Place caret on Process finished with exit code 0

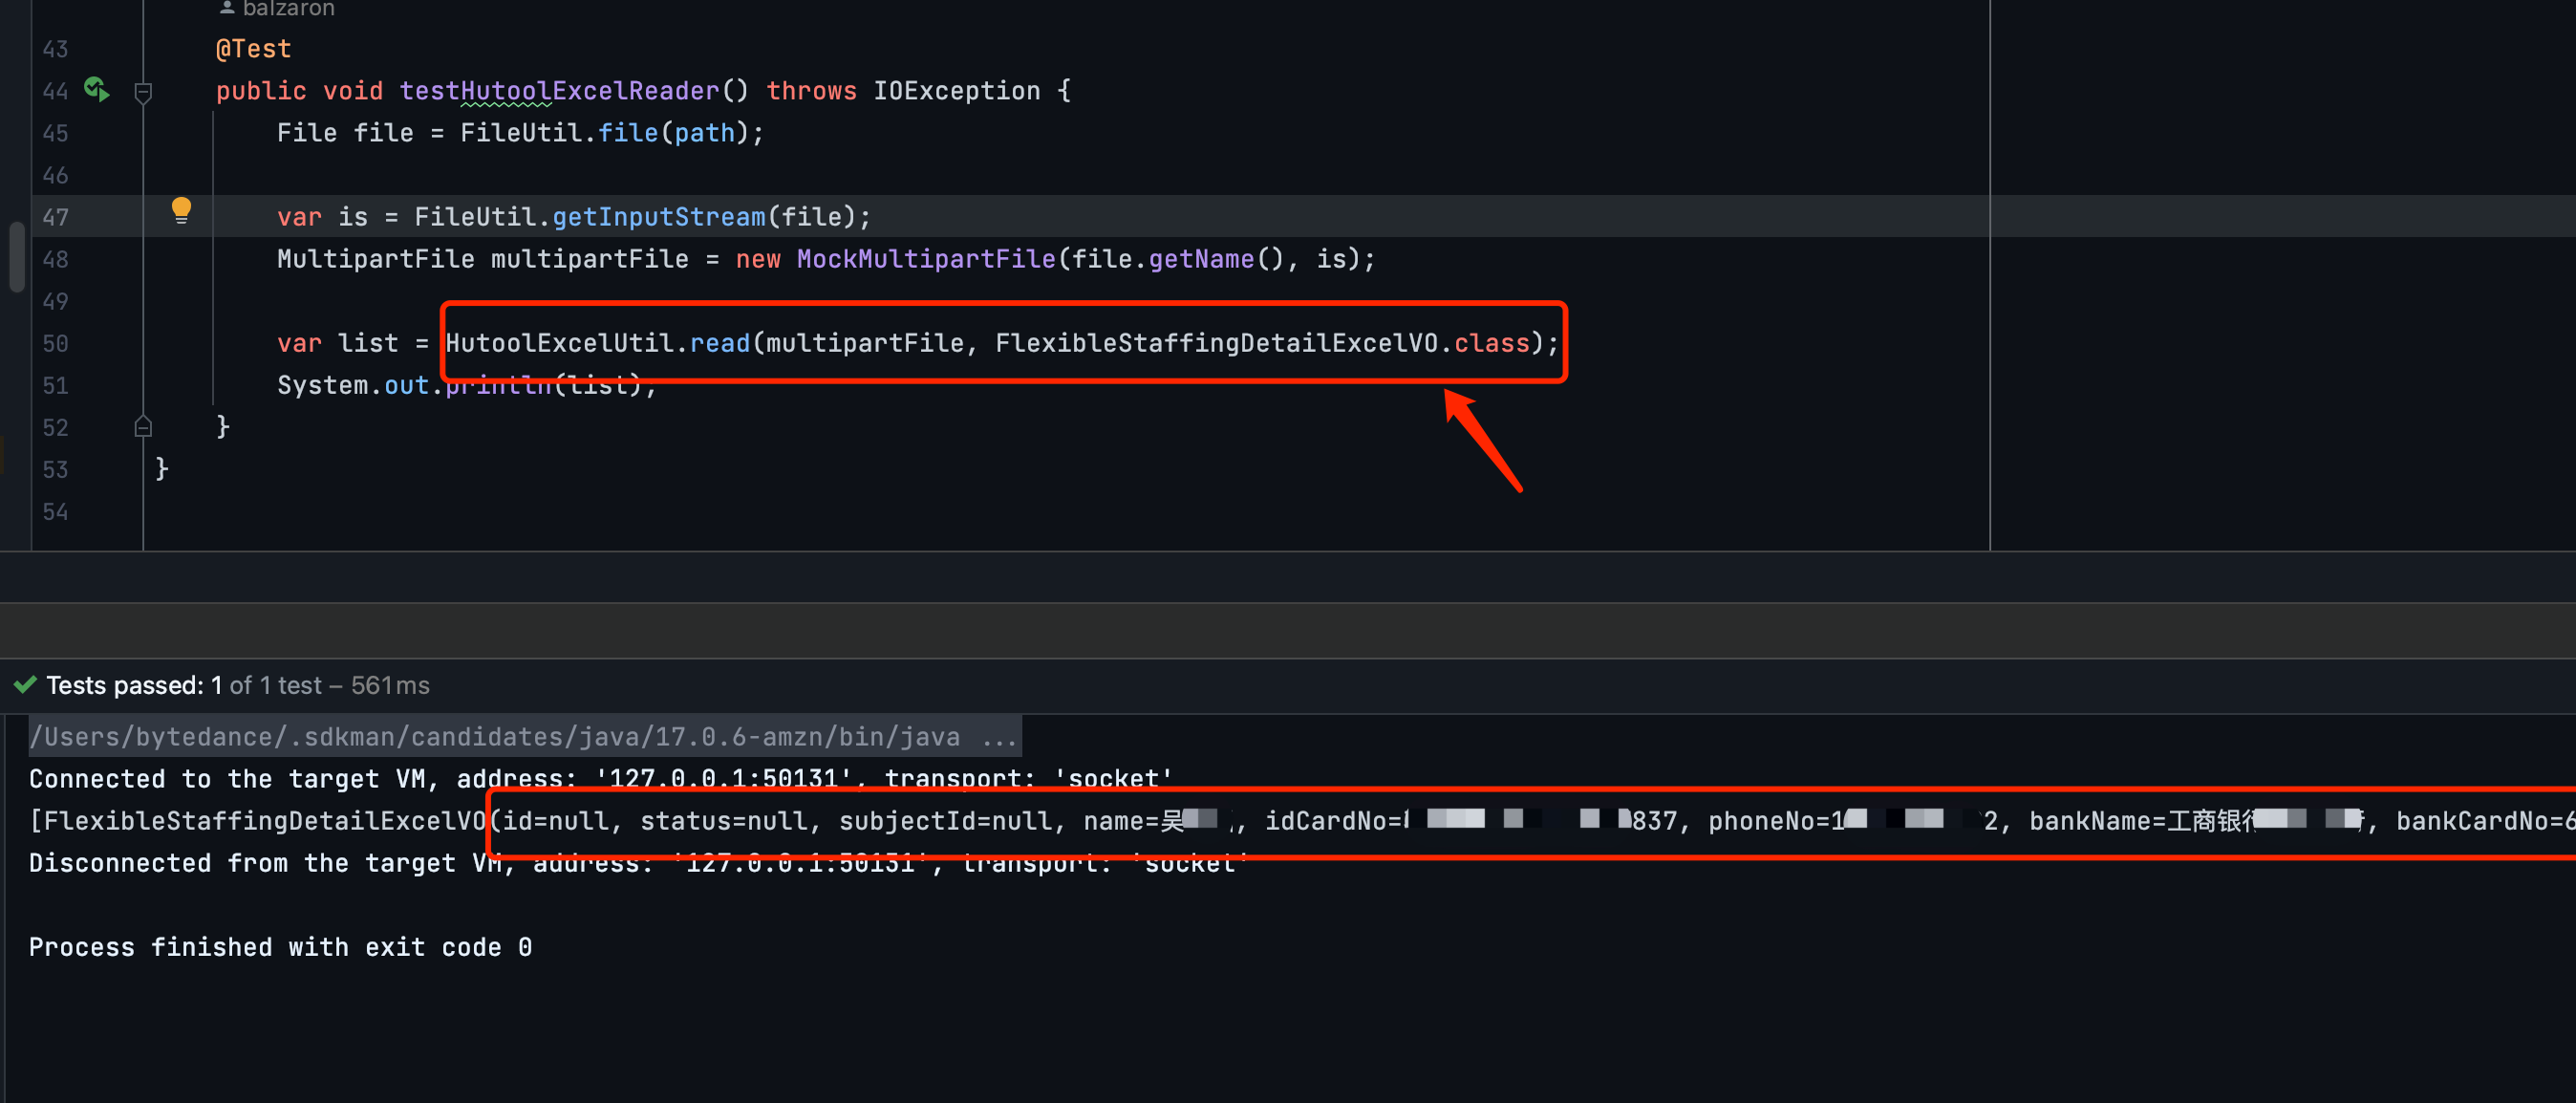(x=280, y=946)
